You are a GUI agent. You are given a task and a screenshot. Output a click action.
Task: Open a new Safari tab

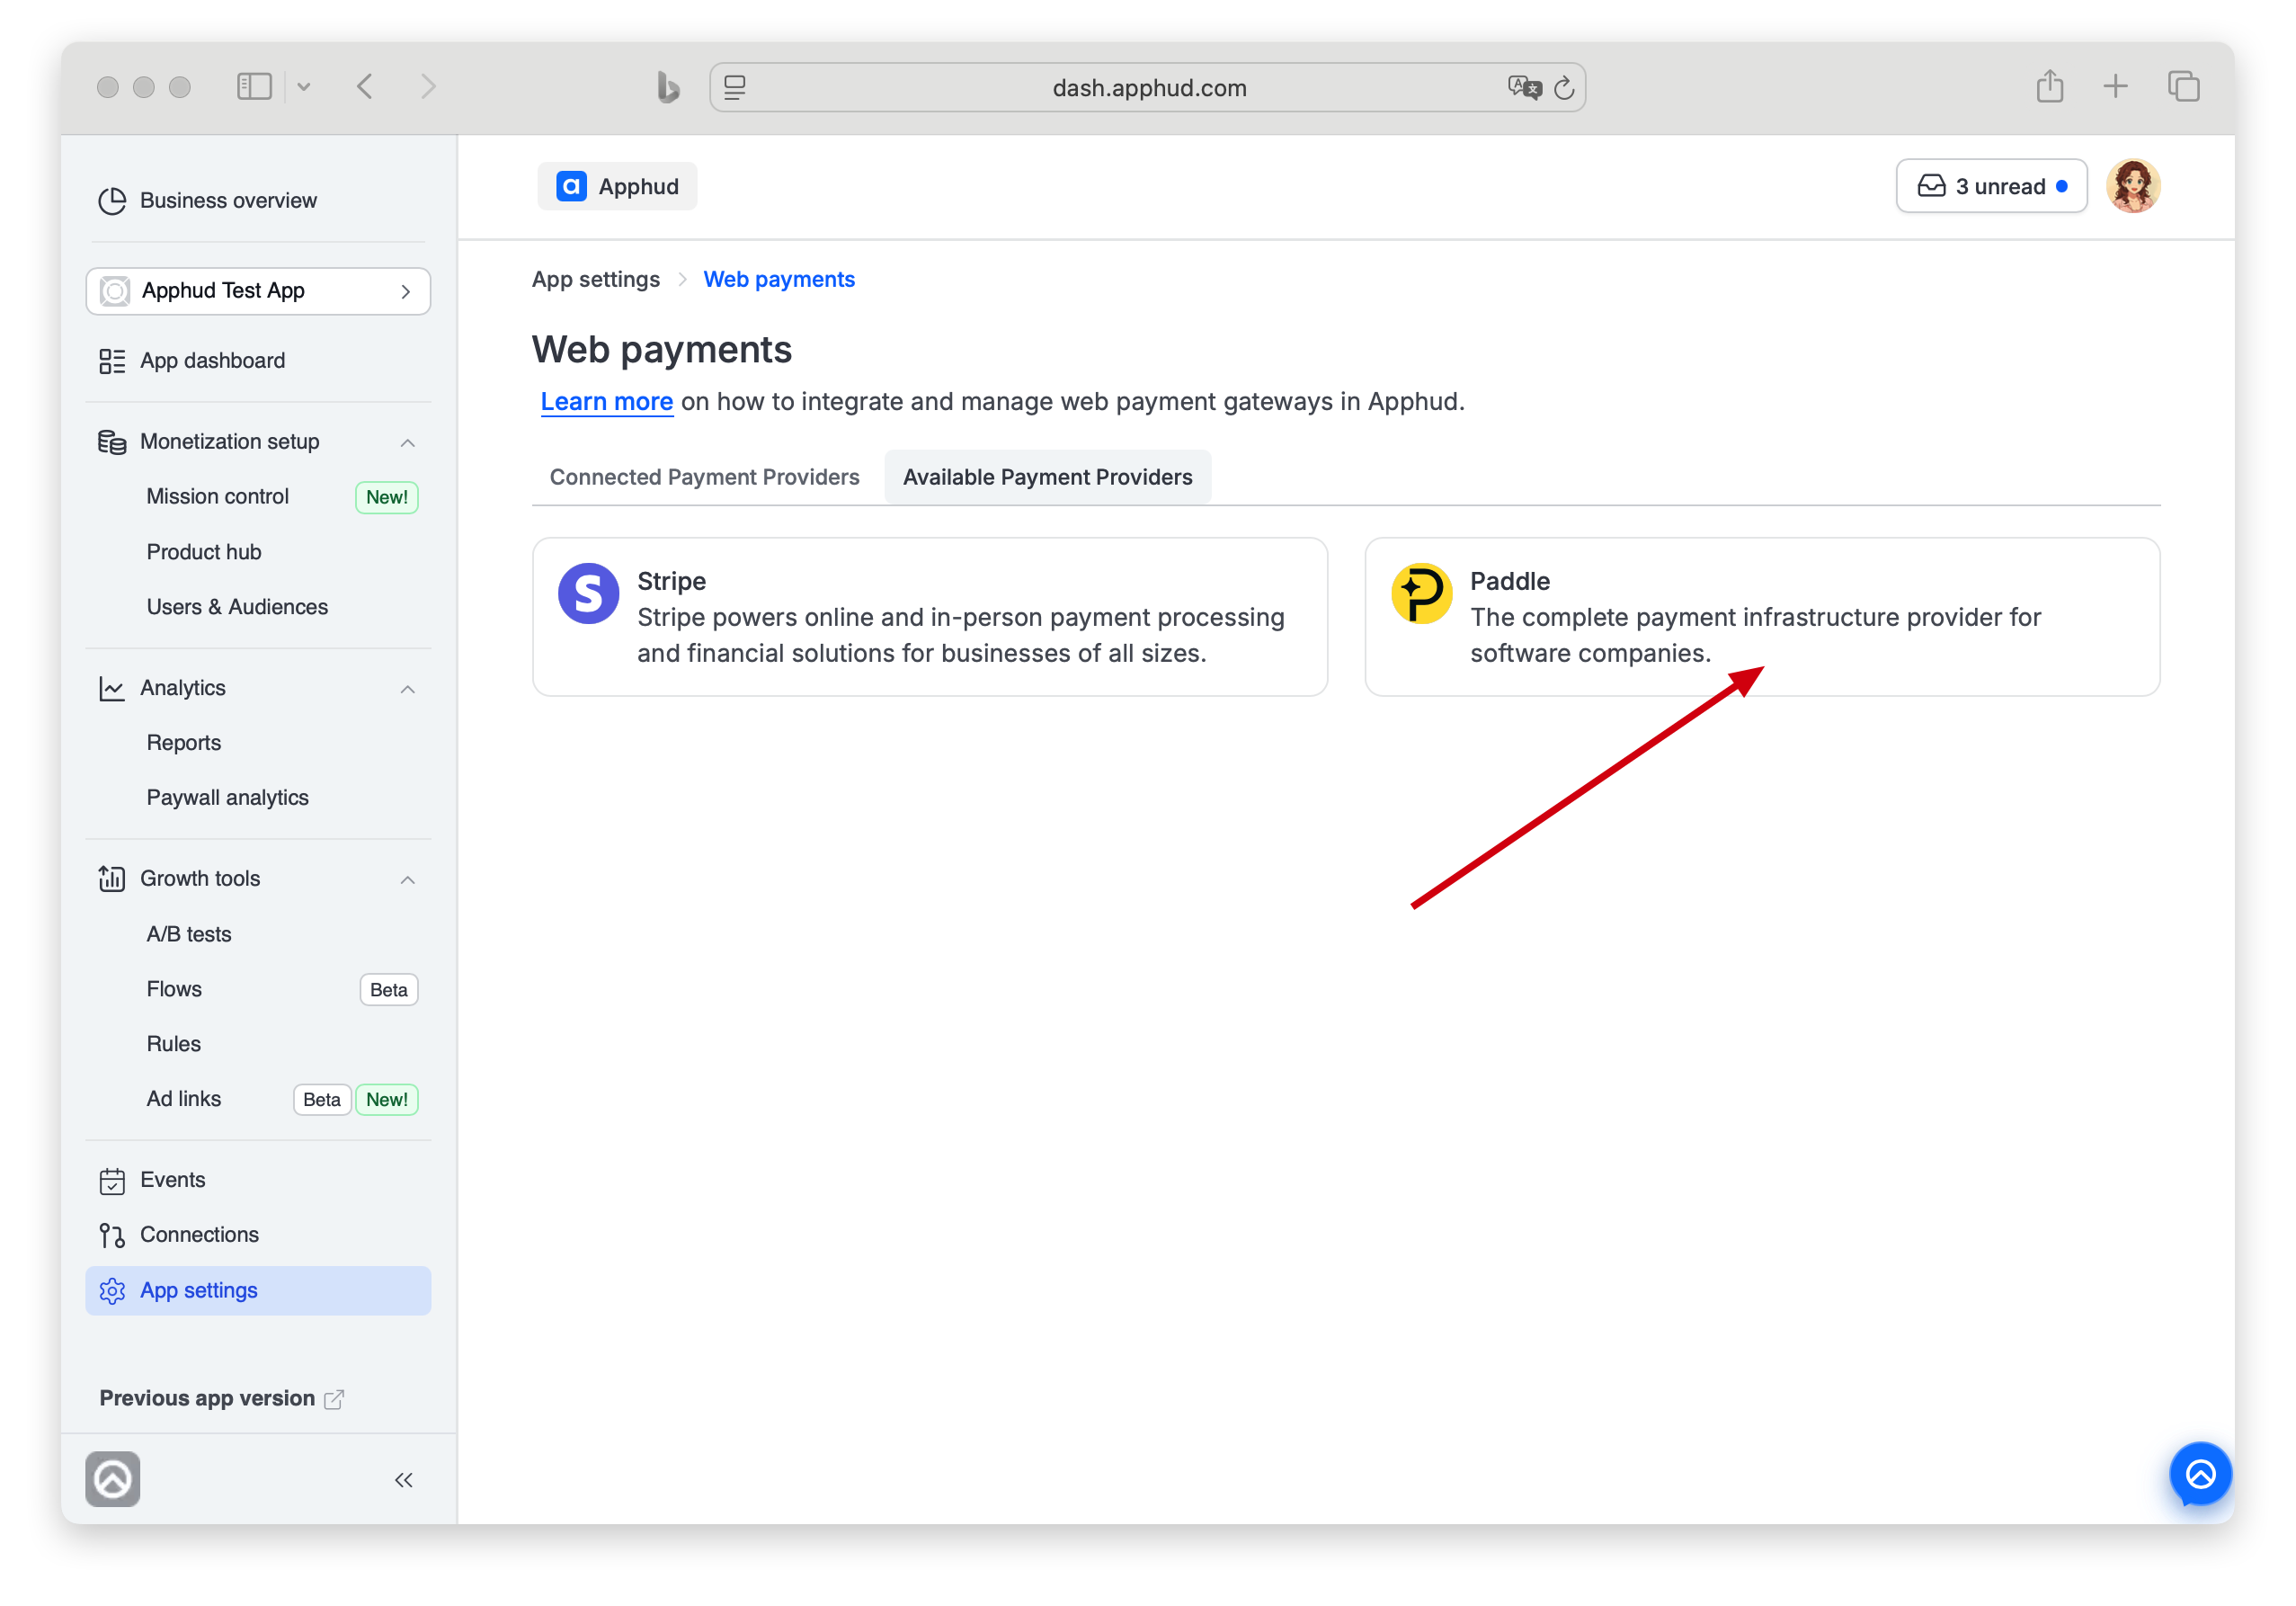2115,86
